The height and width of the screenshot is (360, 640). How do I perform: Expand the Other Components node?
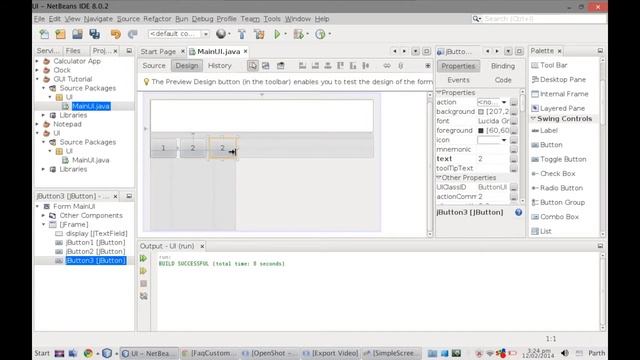44,216
